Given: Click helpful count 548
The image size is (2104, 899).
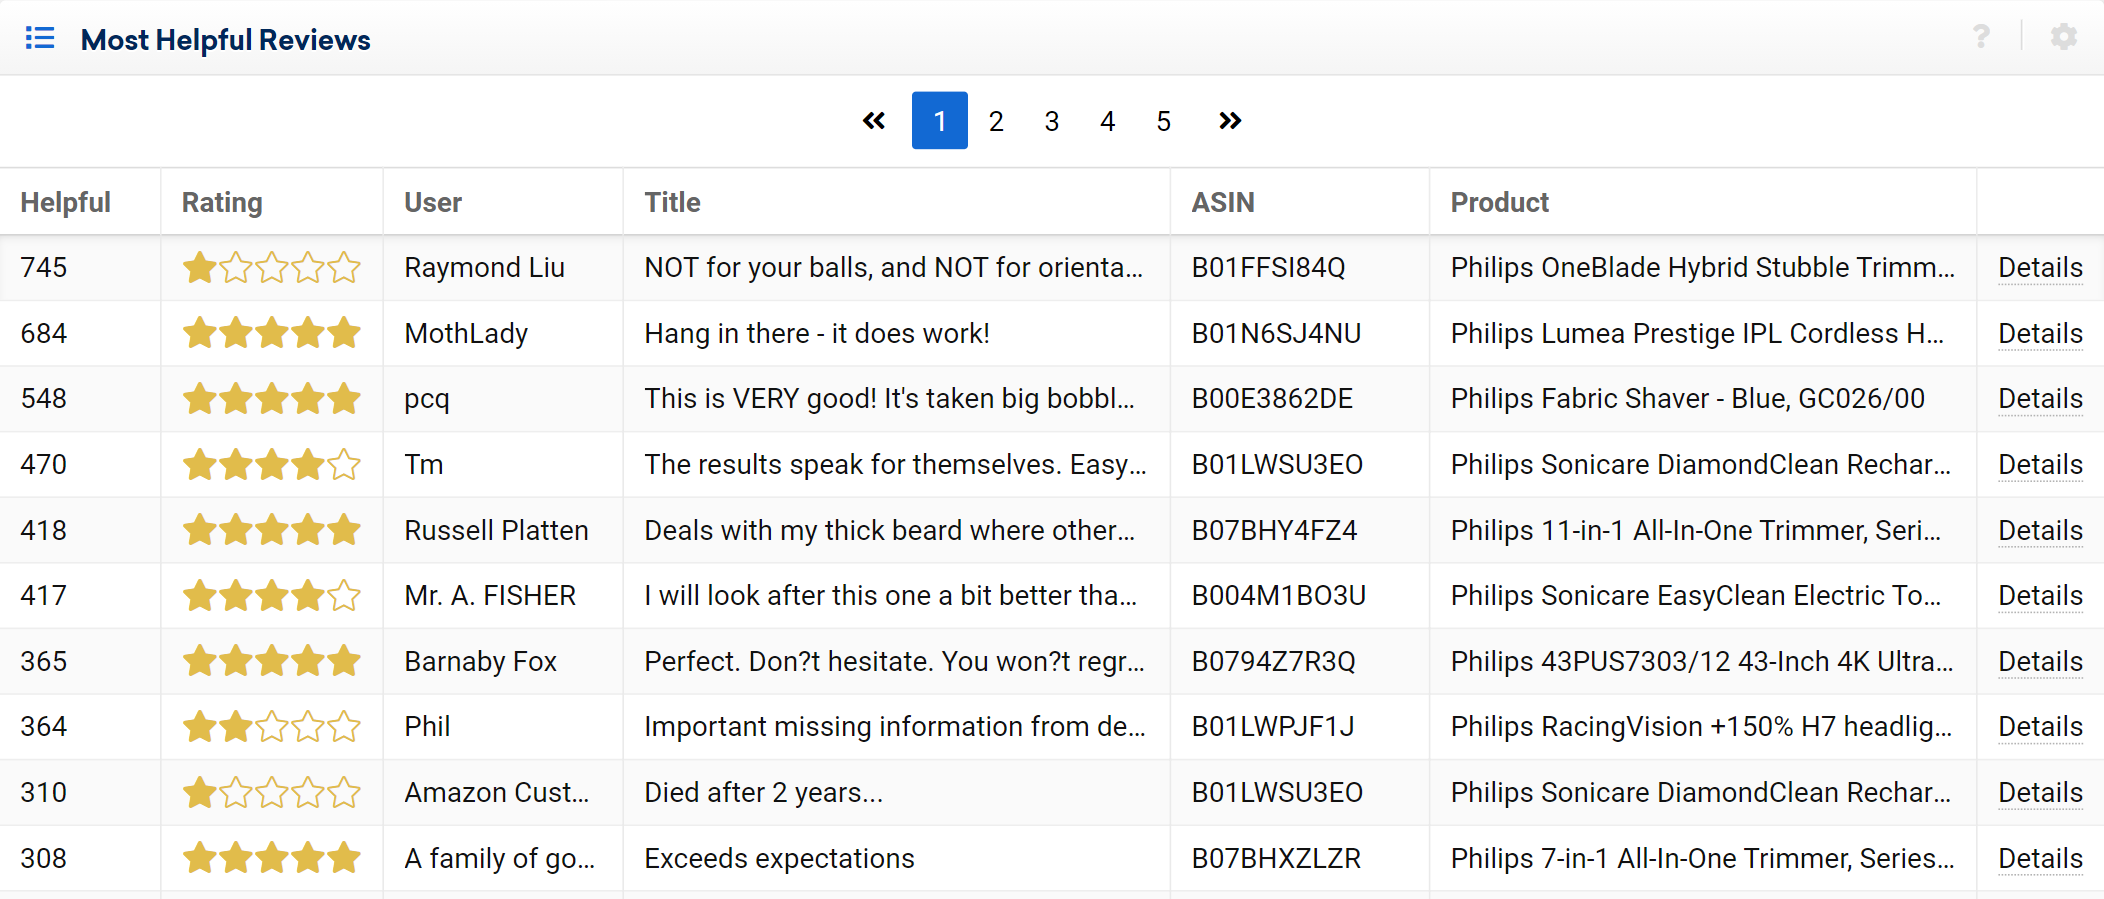Looking at the screenshot, I should [44, 399].
